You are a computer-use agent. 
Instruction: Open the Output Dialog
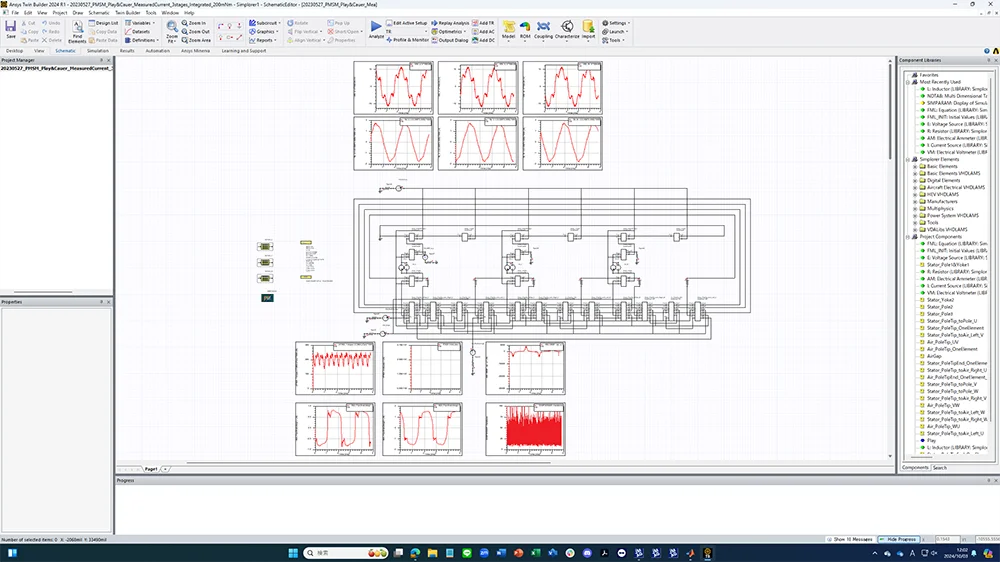click(450, 40)
